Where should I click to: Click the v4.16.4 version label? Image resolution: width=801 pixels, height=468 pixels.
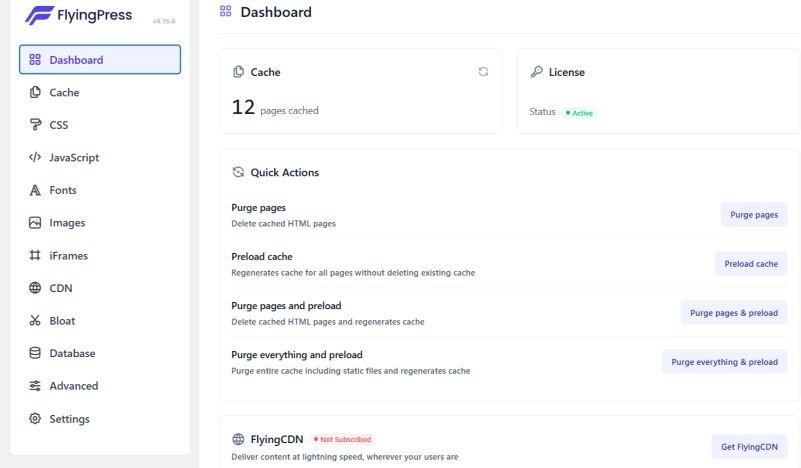[x=163, y=21]
